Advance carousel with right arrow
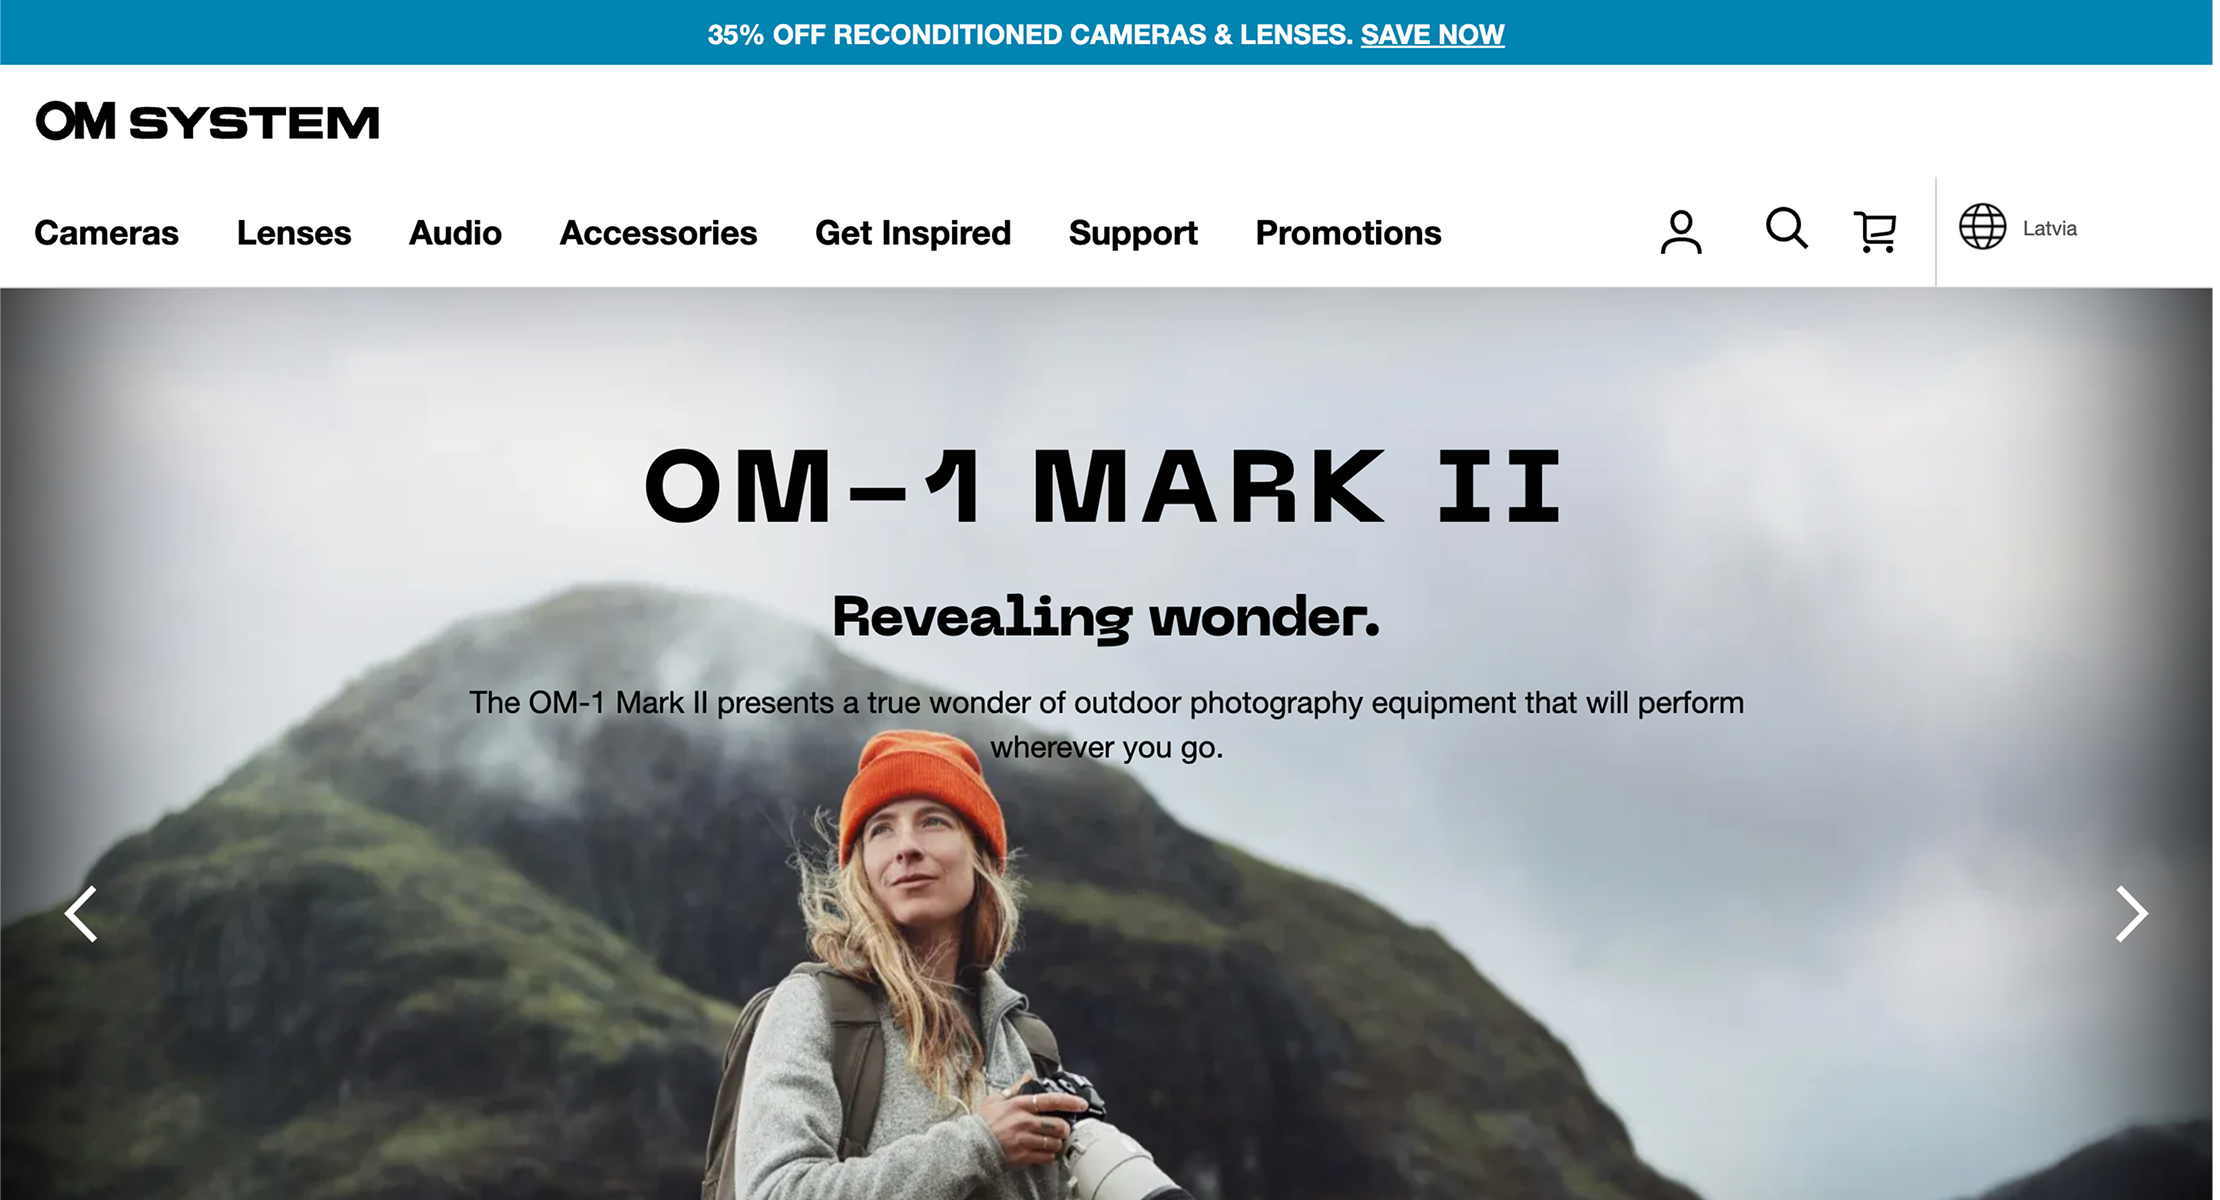Screen dimensions: 2220x1200 (x=2131, y=914)
